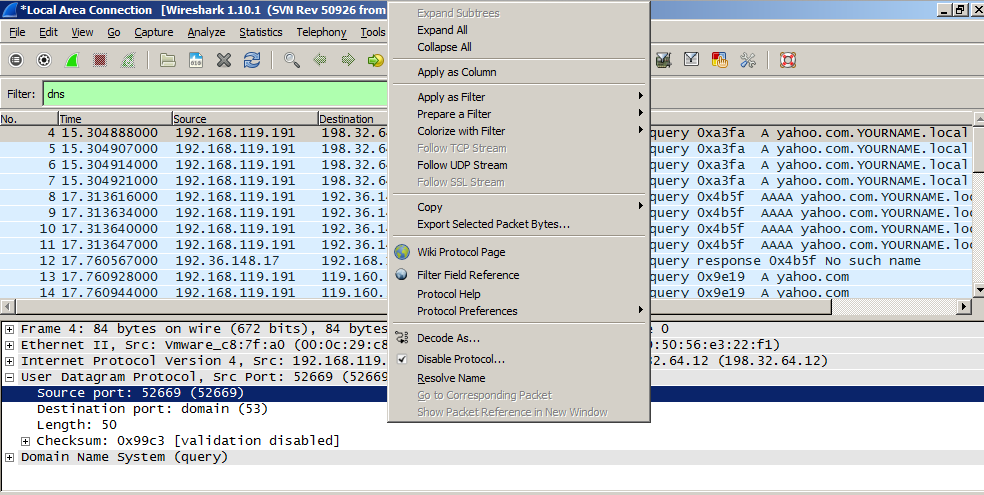This screenshot has width=984, height=495.
Task: Expand the Frame 4 tree node
Action: click(x=9, y=329)
